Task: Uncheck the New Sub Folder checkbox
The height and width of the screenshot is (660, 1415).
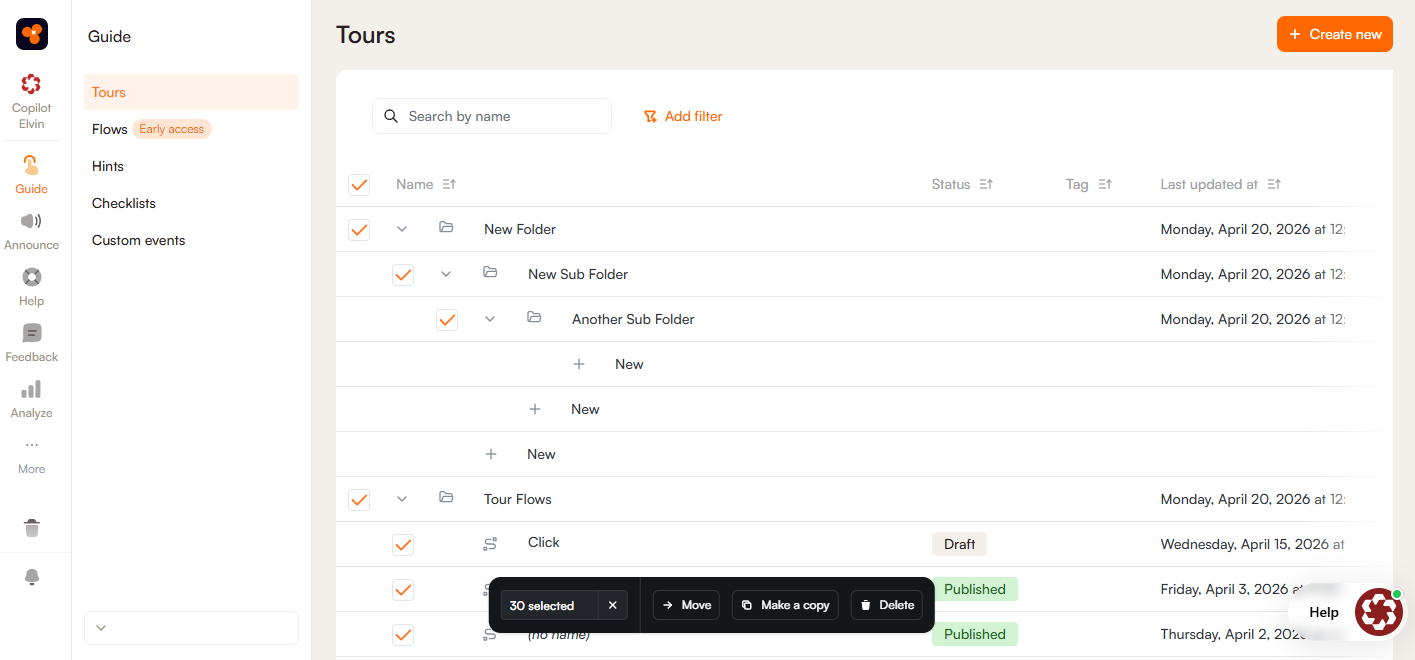Action: (403, 275)
